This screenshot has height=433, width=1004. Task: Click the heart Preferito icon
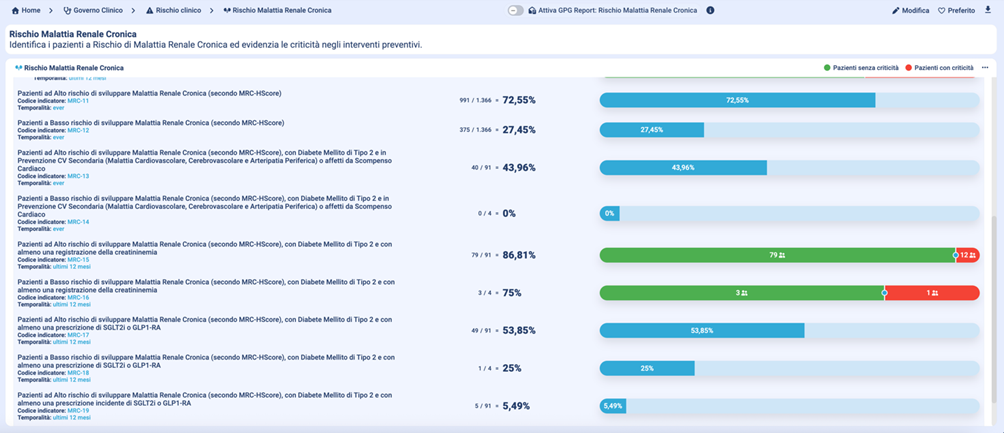coord(942,10)
